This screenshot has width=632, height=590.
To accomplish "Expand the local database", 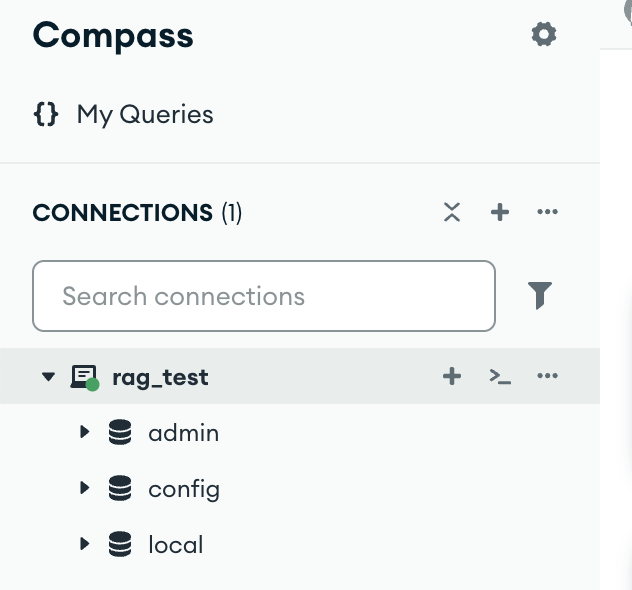I will tap(85, 544).
